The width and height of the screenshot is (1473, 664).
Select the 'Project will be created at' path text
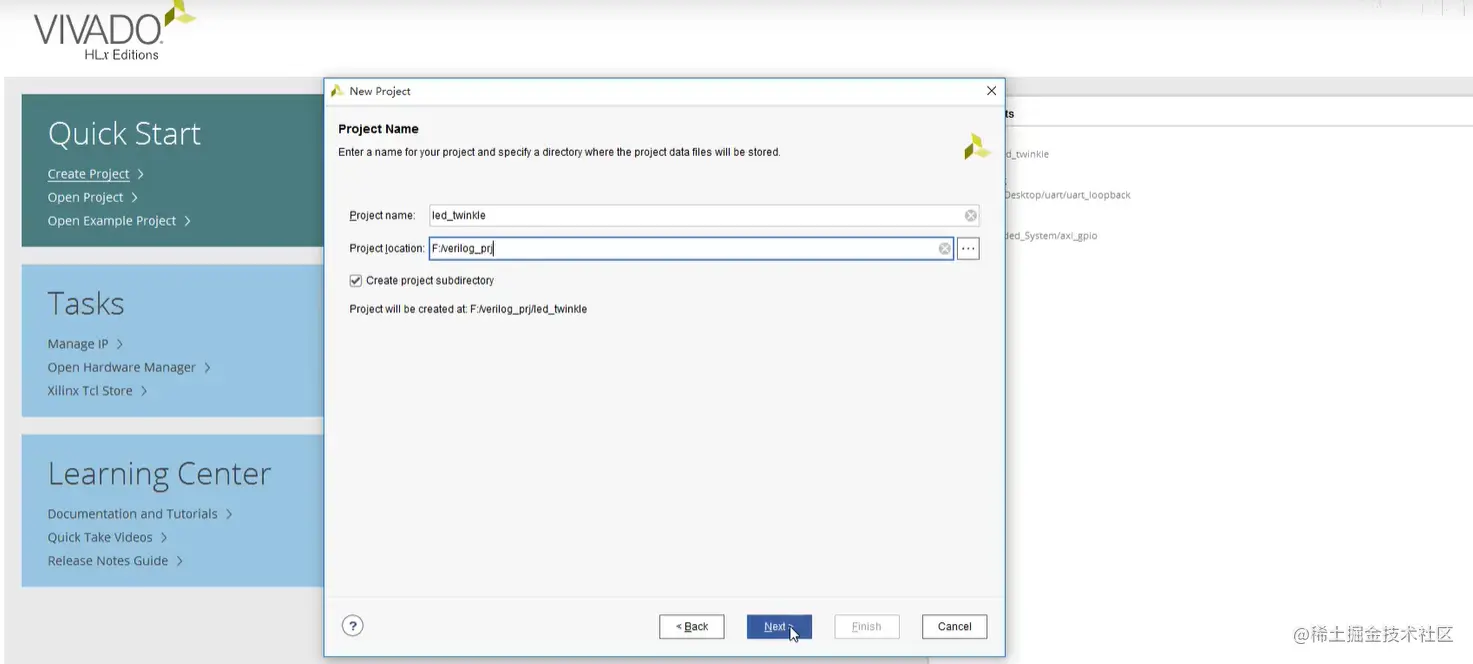[468, 309]
